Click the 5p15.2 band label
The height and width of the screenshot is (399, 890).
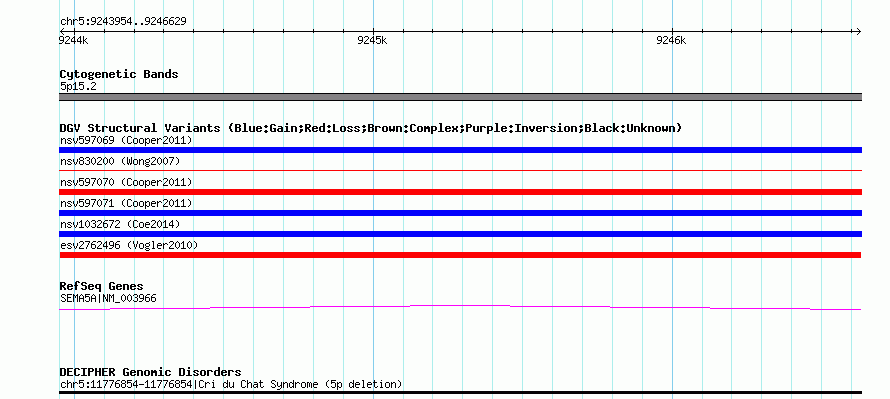(x=78, y=87)
